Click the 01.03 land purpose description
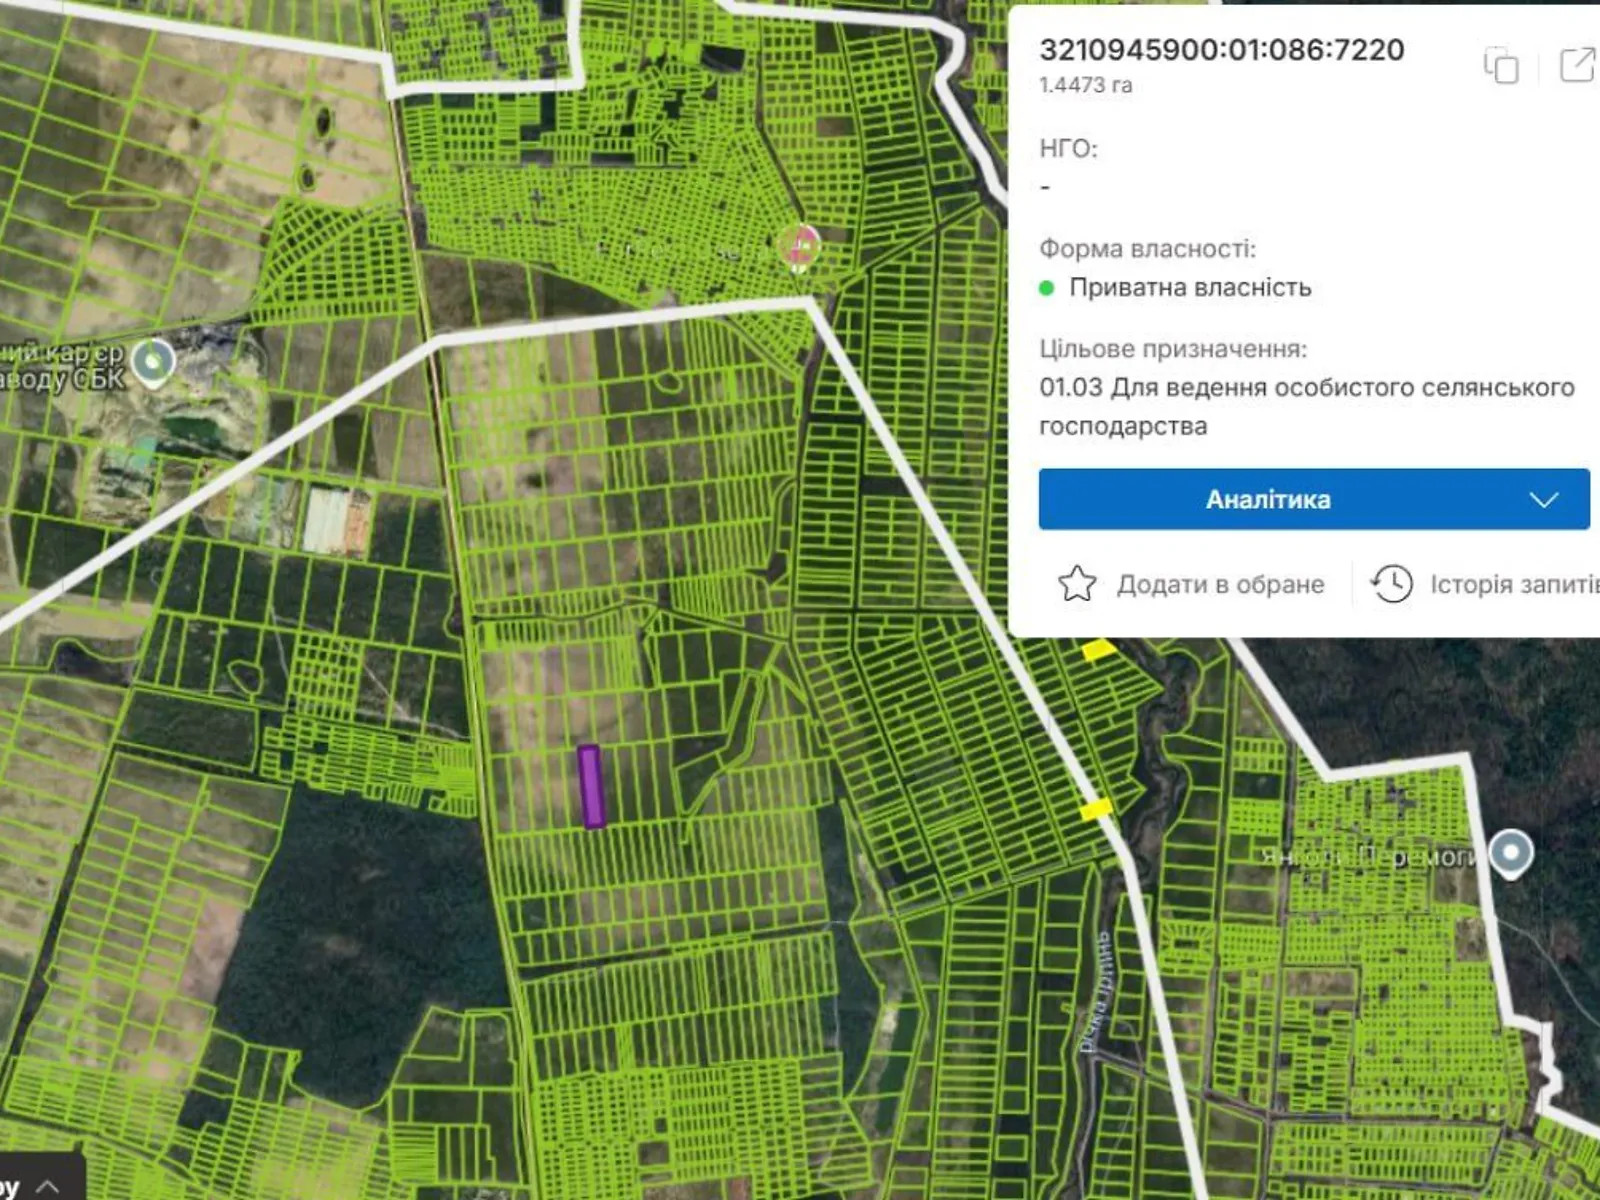Viewport: 1600px width, 1200px height. (x=1306, y=406)
